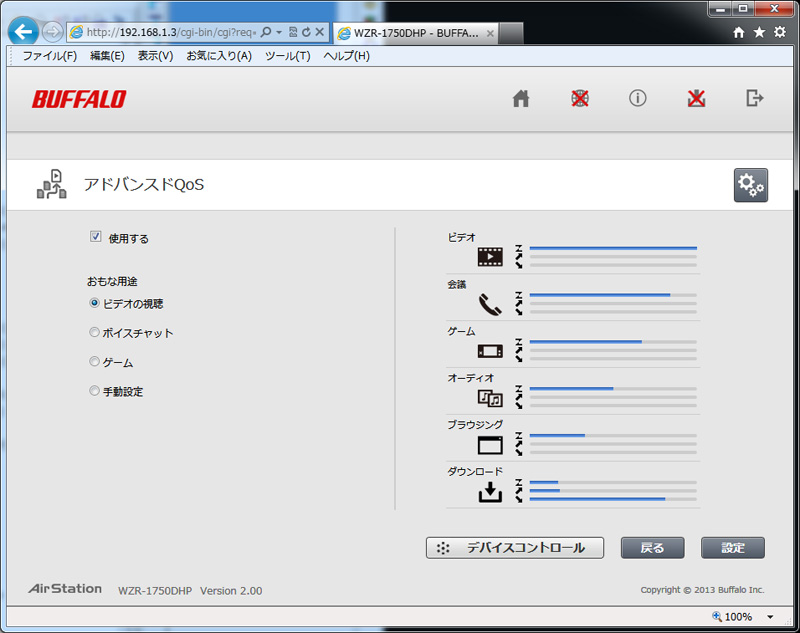Viewport: 800px width, 633px height.
Task: Click the information icon in header
Action: coord(637,98)
